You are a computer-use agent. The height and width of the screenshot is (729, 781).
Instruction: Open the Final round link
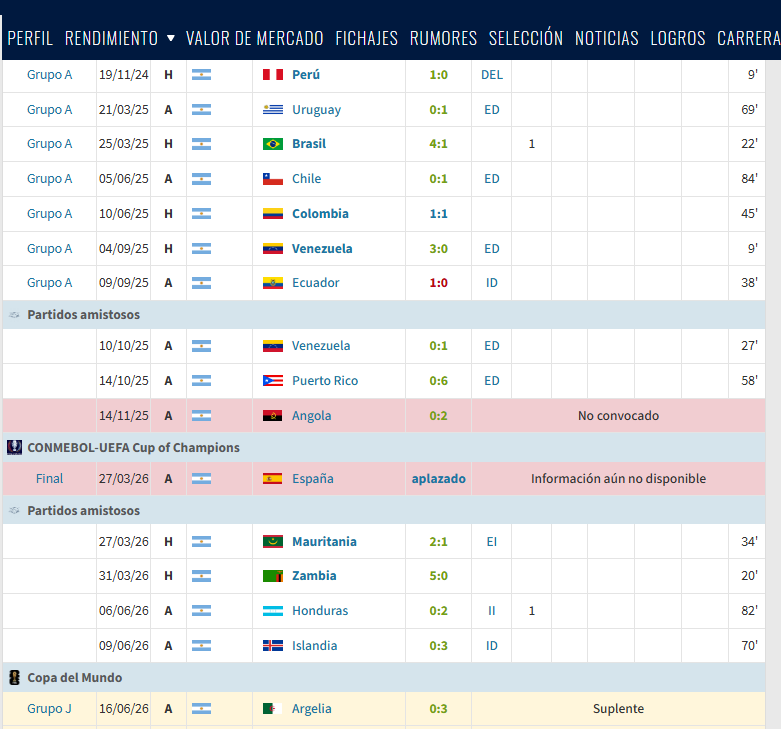point(49,479)
